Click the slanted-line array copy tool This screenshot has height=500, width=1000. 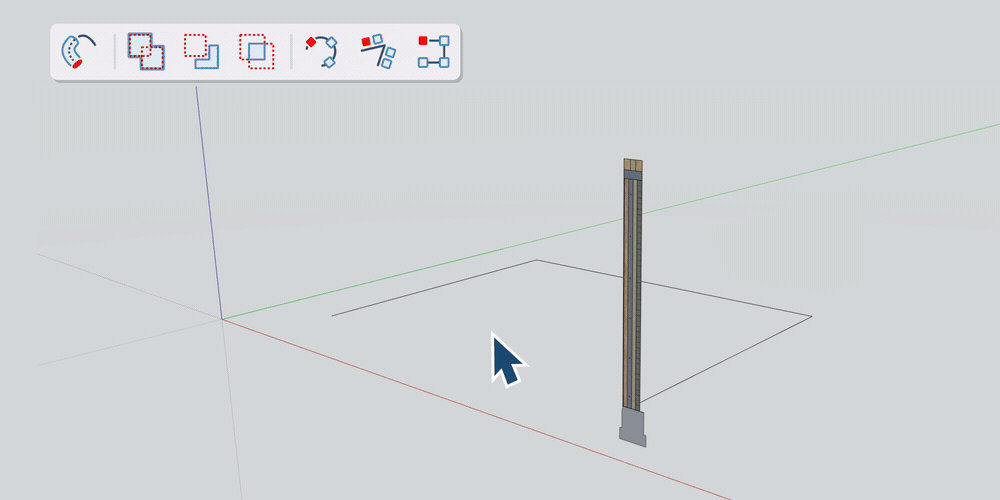point(378,52)
